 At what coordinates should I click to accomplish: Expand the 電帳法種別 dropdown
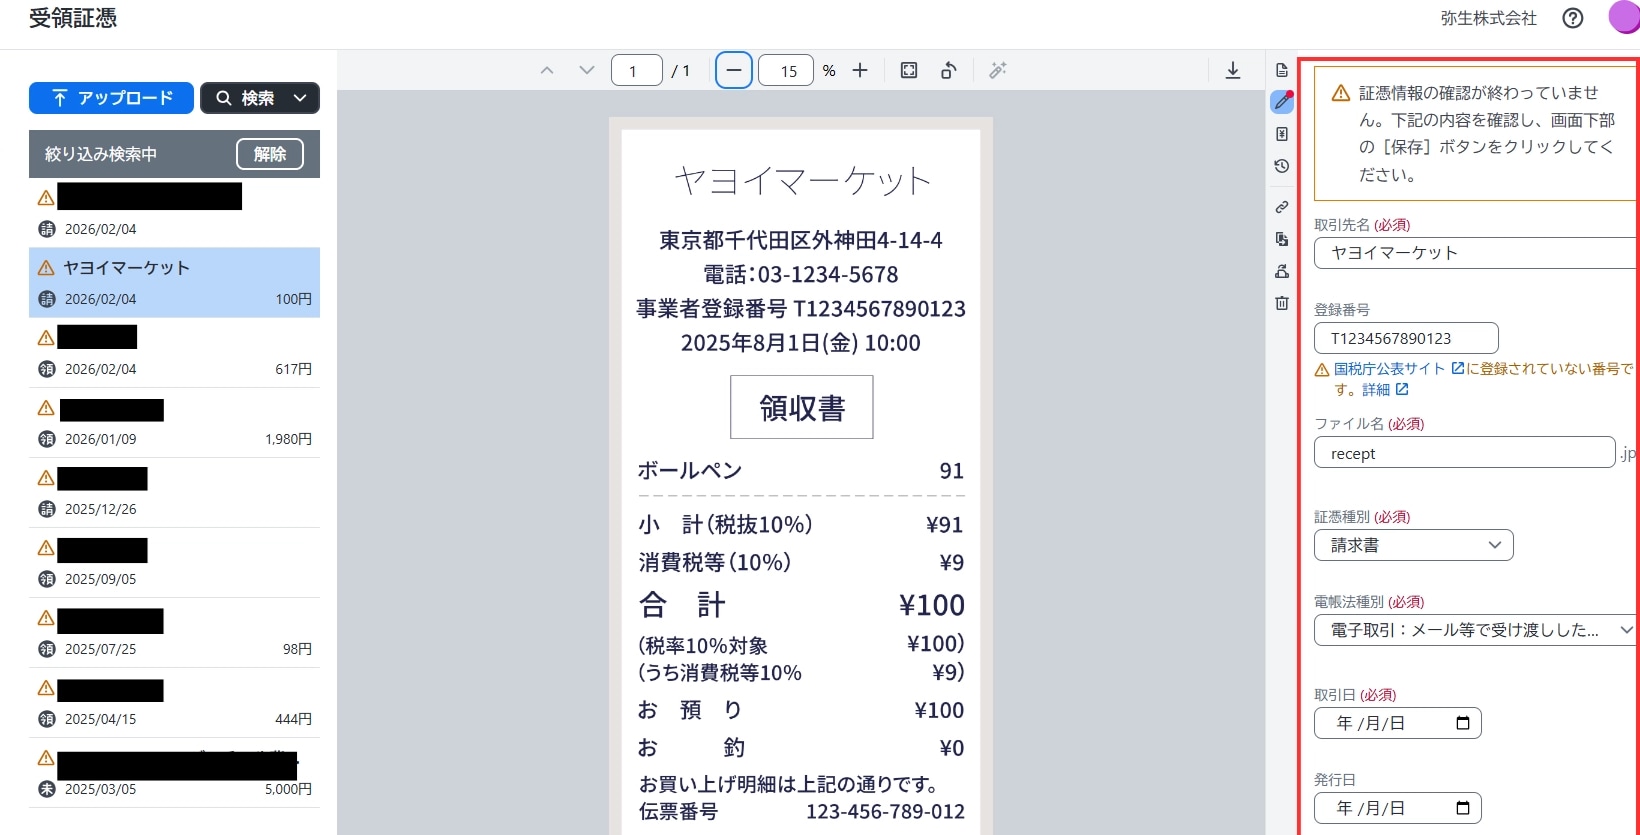tap(1476, 630)
